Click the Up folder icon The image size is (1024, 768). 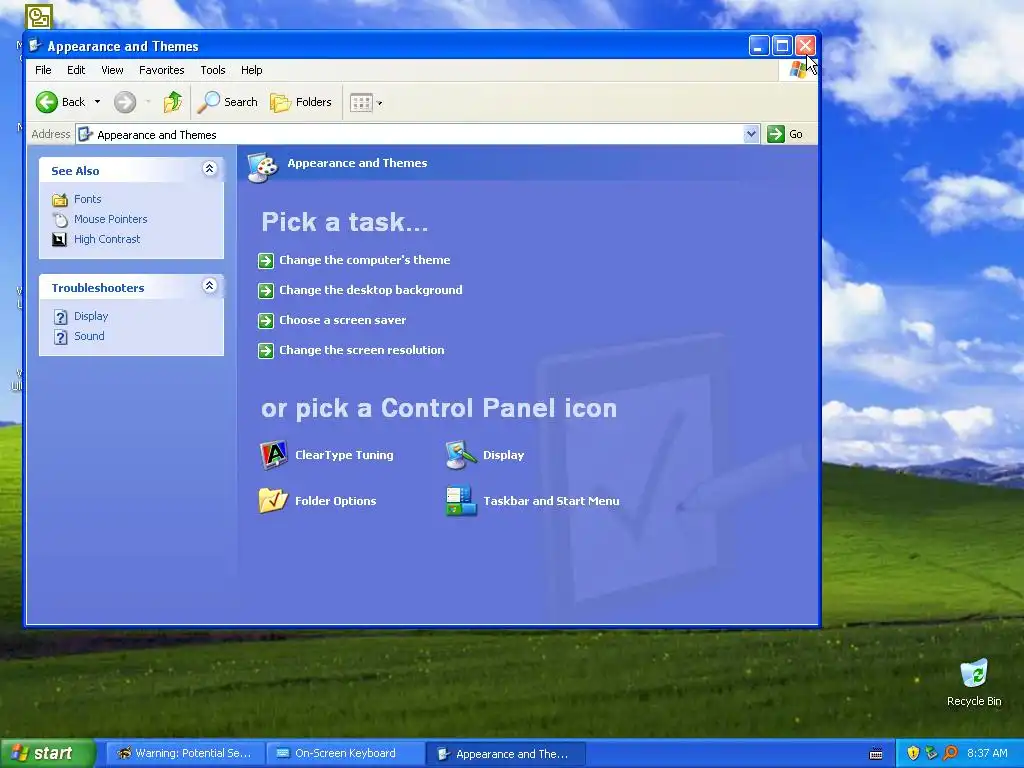173,102
